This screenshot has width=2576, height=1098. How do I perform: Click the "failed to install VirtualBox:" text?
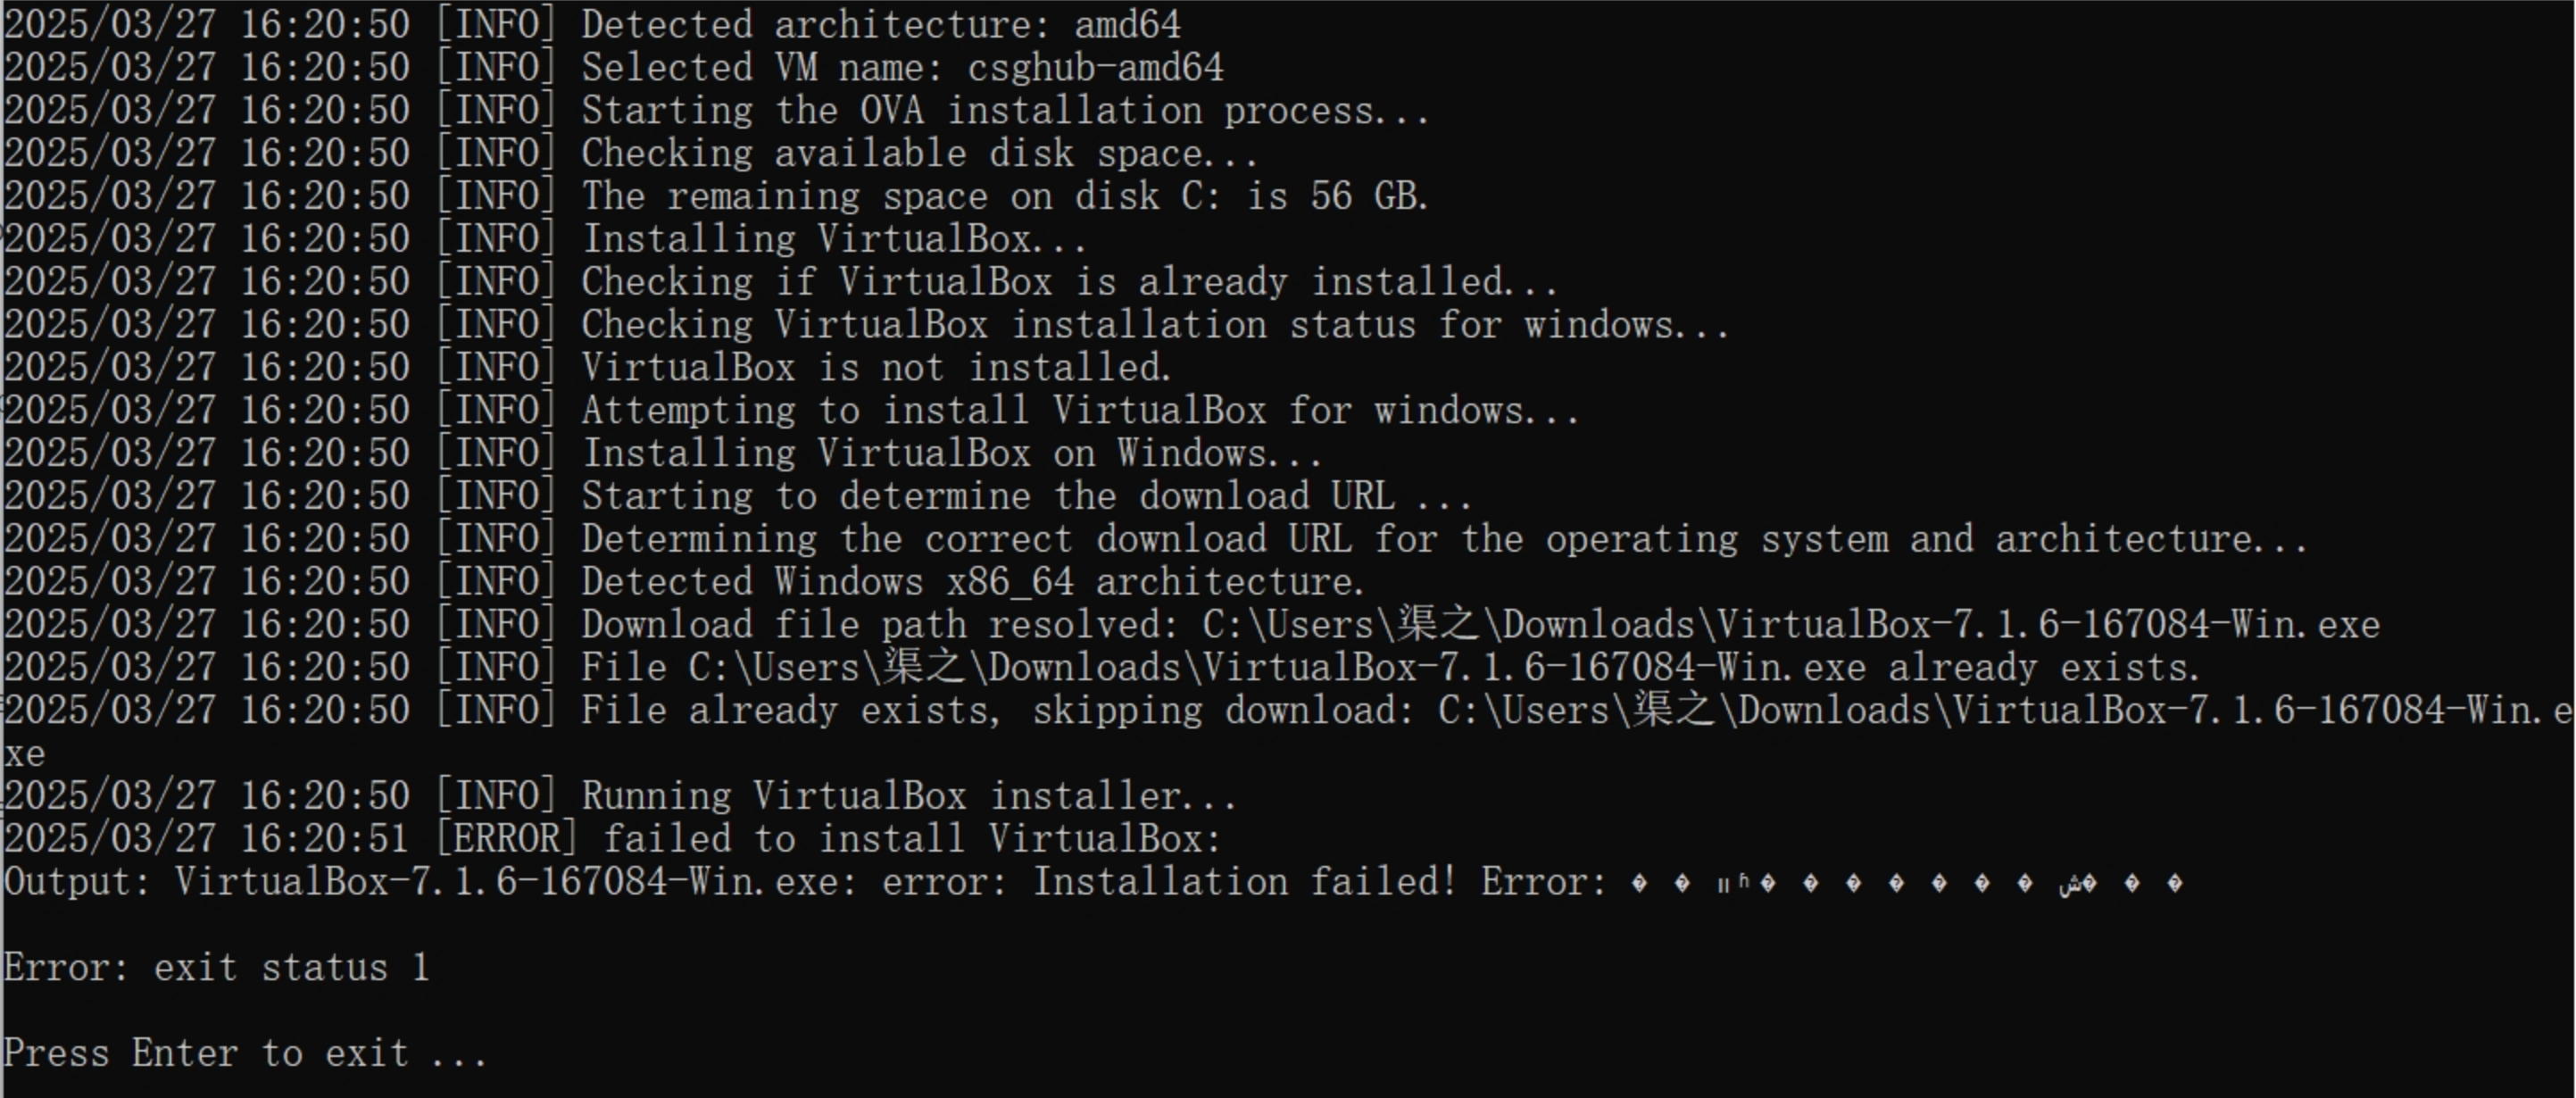click(x=912, y=839)
